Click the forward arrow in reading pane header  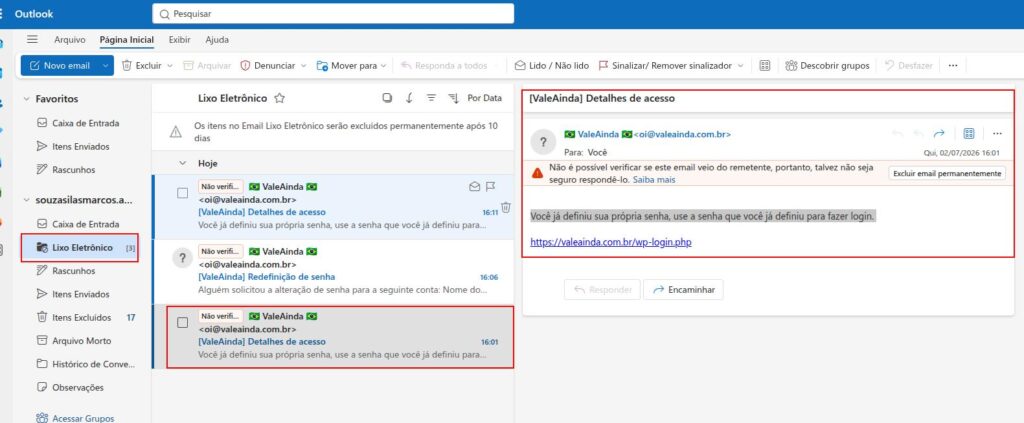[x=939, y=134]
